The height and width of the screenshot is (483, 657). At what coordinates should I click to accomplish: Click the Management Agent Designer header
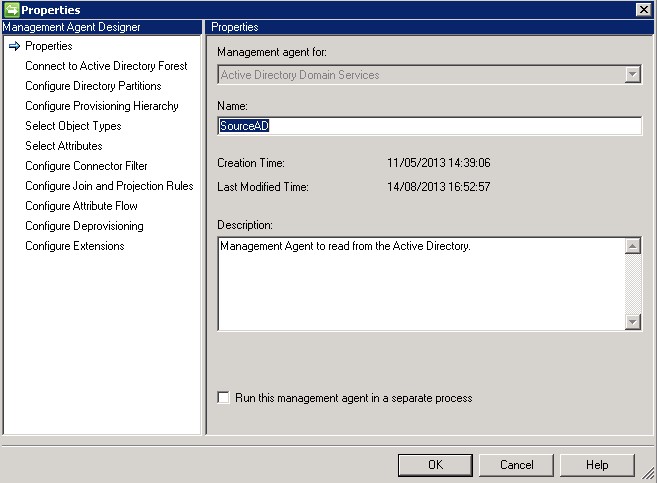point(102,27)
